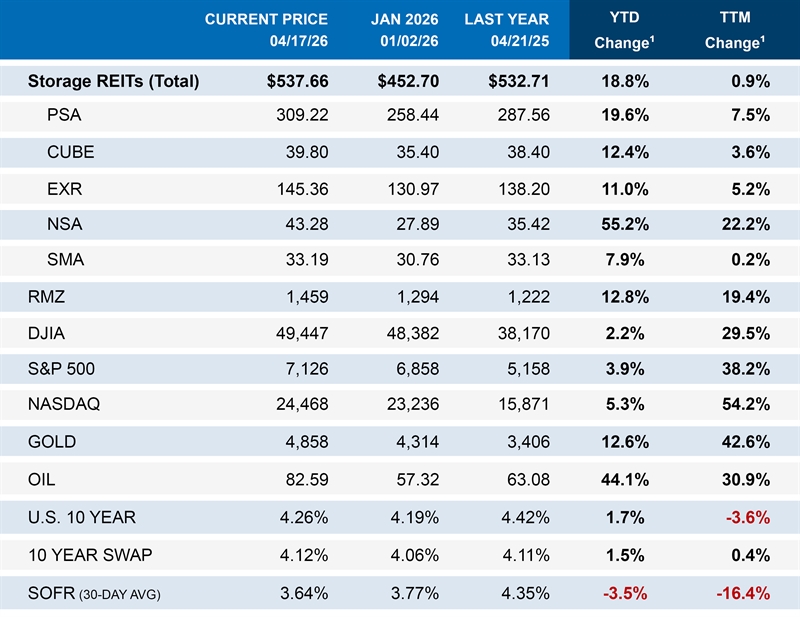Select the 10 YEAR SWAP row label
This screenshot has height=617, width=800.
point(88,555)
